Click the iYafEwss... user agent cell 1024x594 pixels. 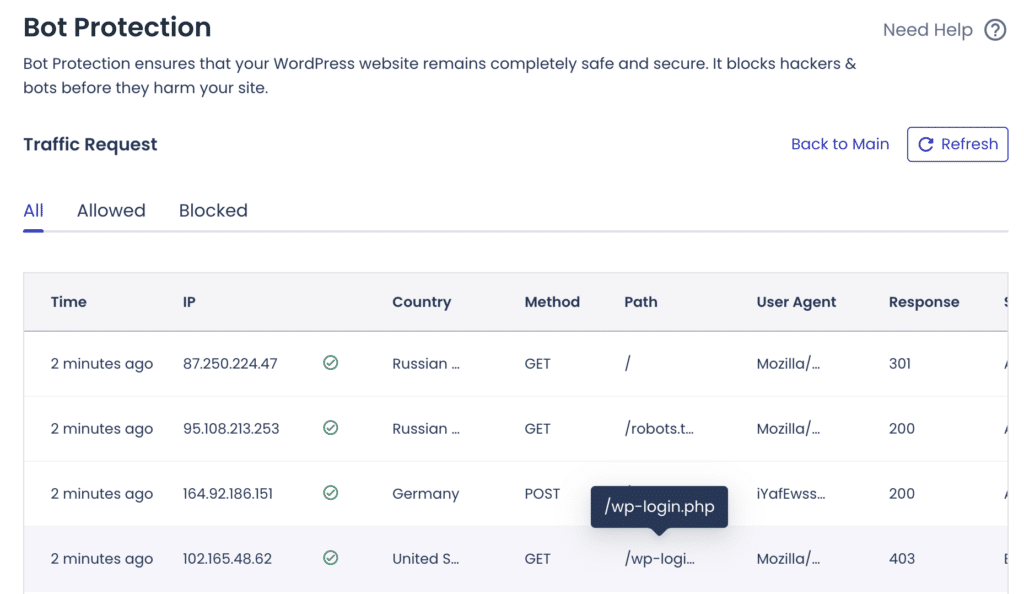pyautogui.click(x=790, y=493)
